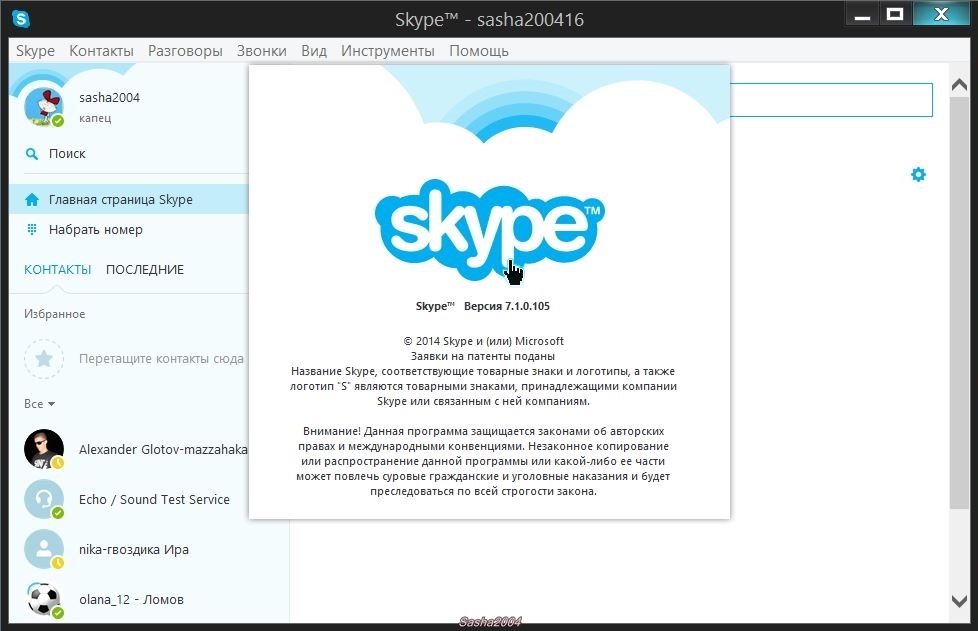This screenshot has width=978, height=631.
Task: Click the dial pad icon
Action: pos(32,230)
